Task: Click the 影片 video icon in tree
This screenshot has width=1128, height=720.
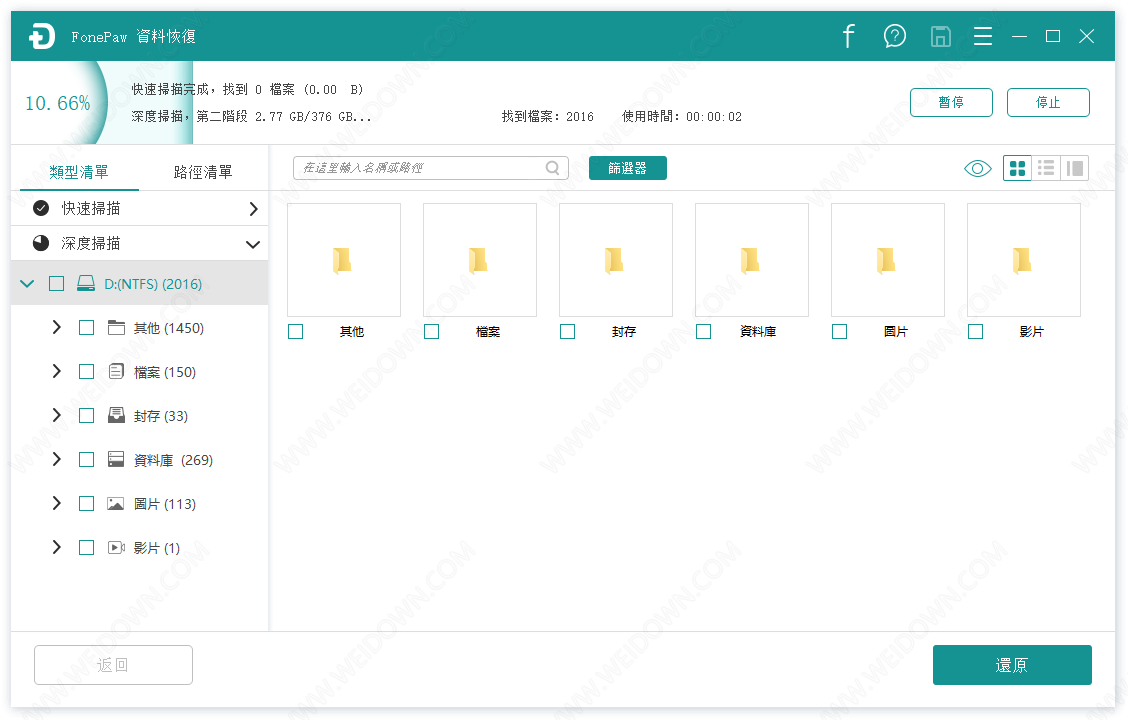Action: (116, 547)
